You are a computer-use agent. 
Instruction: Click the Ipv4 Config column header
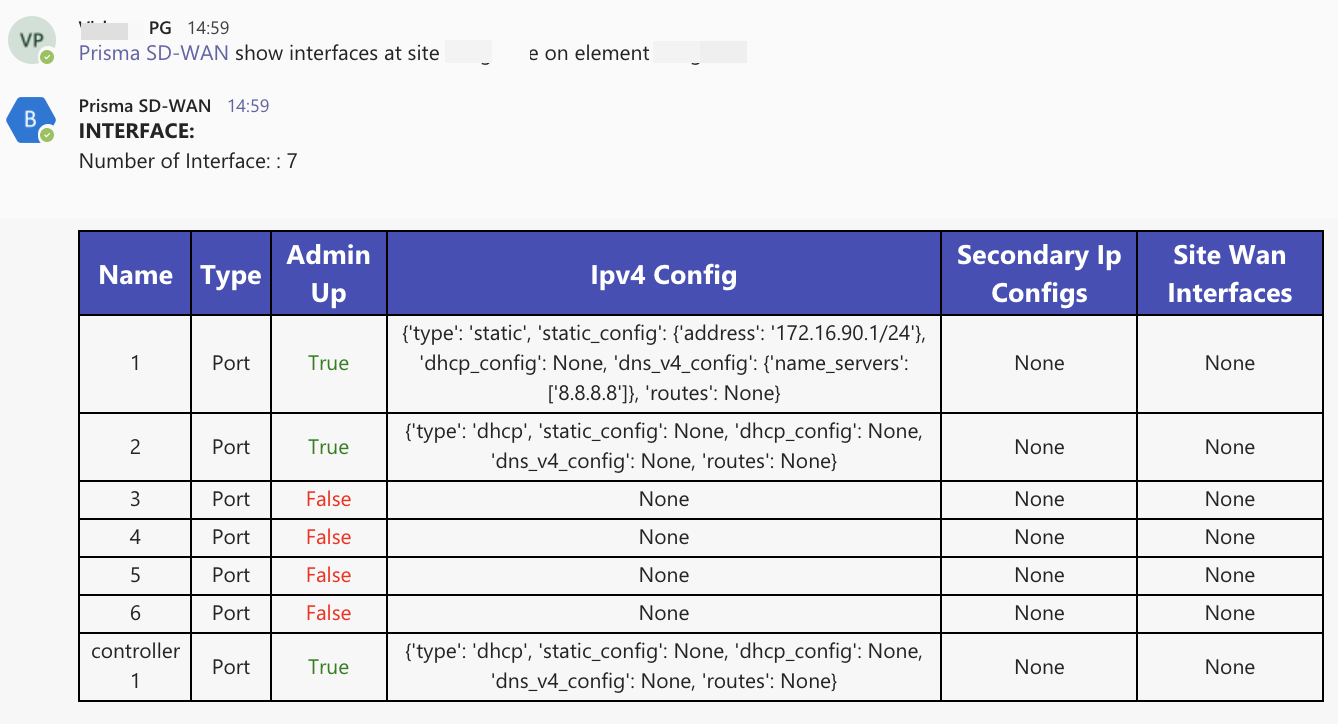click(x=663, y=275)
